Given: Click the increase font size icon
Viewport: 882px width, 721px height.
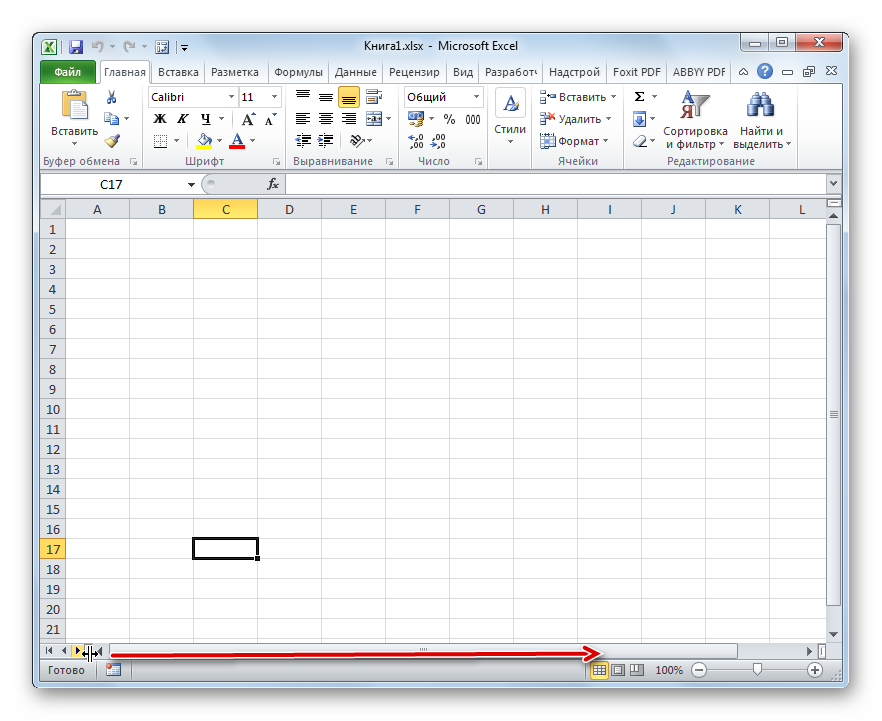Looking at the screenshot, I should [248, 119].
